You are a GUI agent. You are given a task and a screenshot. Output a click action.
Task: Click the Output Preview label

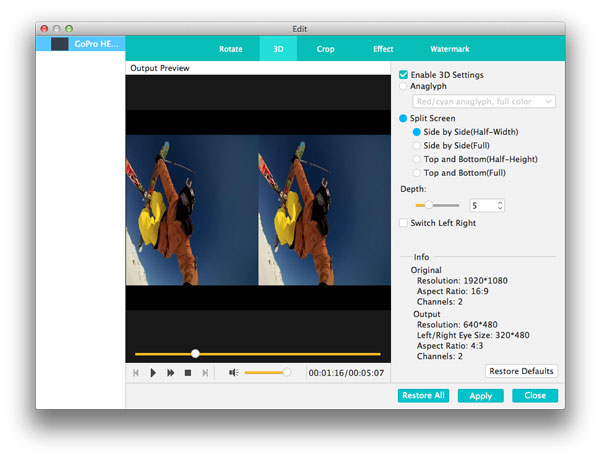coord(160,68)
